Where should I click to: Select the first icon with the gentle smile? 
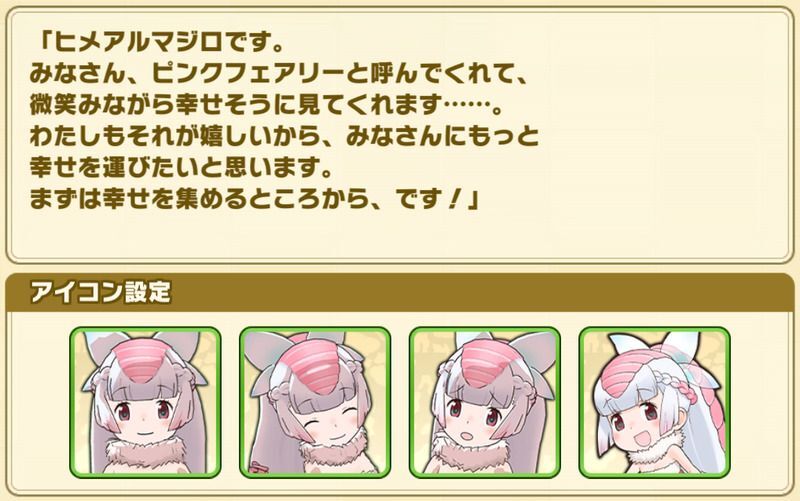pyautogui.click(x=145, y=403)
